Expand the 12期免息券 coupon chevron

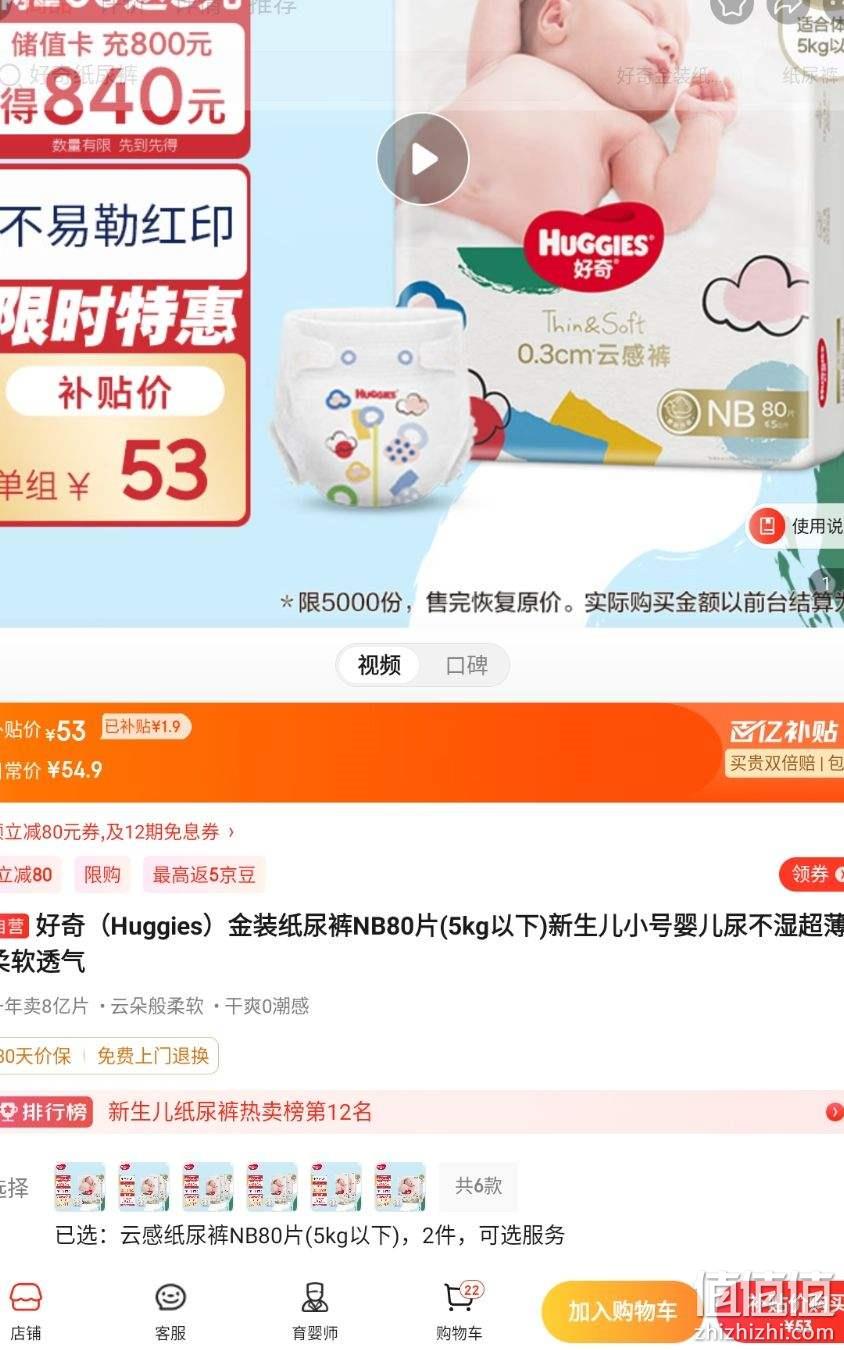tap(232, 832)
